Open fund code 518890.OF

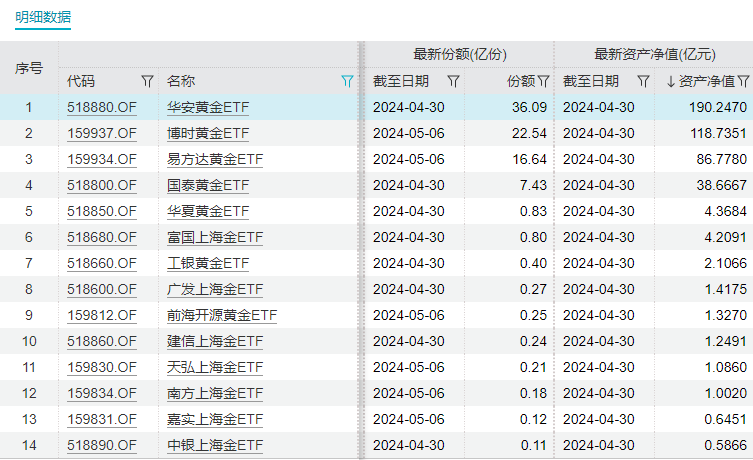(102, 445)
